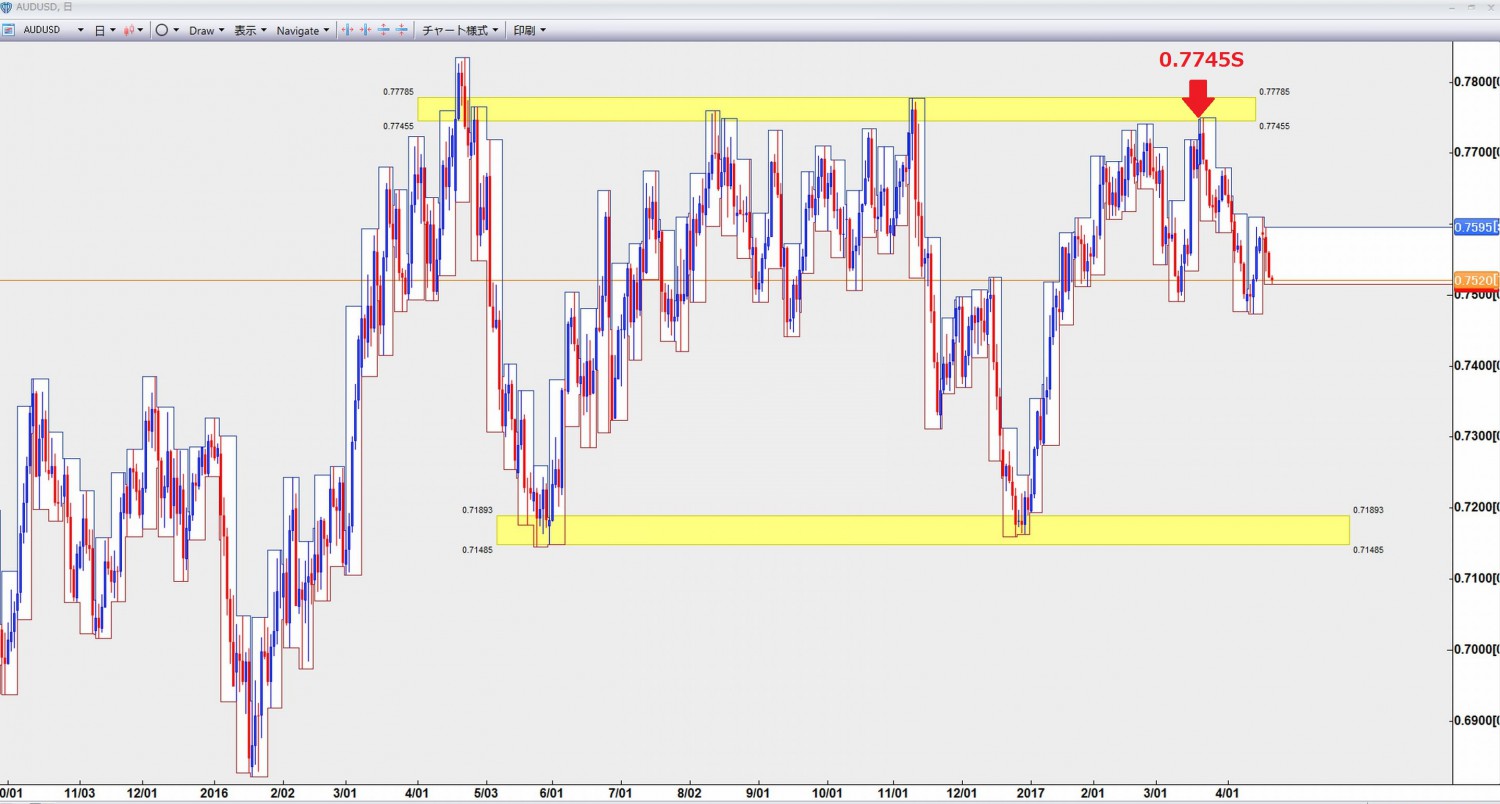
Task: Click the 8/02 date axis label
Action: (x=689, y=791)
